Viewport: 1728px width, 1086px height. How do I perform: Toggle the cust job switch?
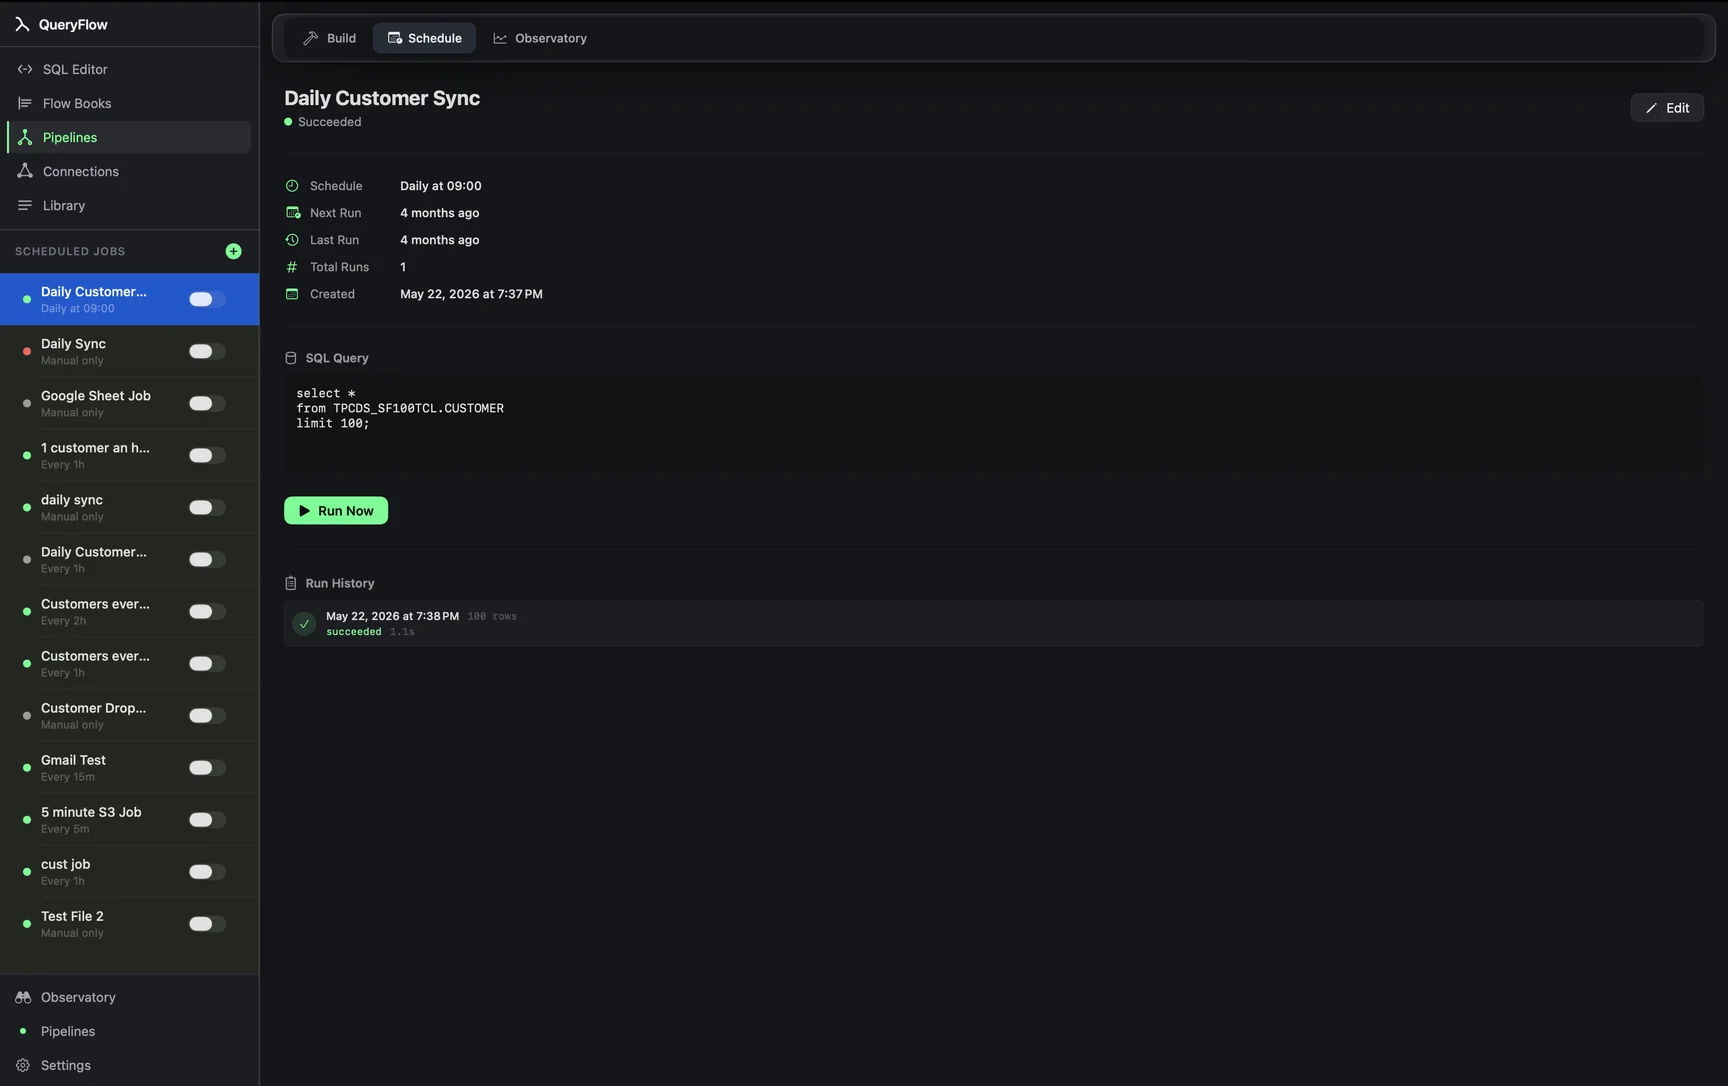[207, 871]
